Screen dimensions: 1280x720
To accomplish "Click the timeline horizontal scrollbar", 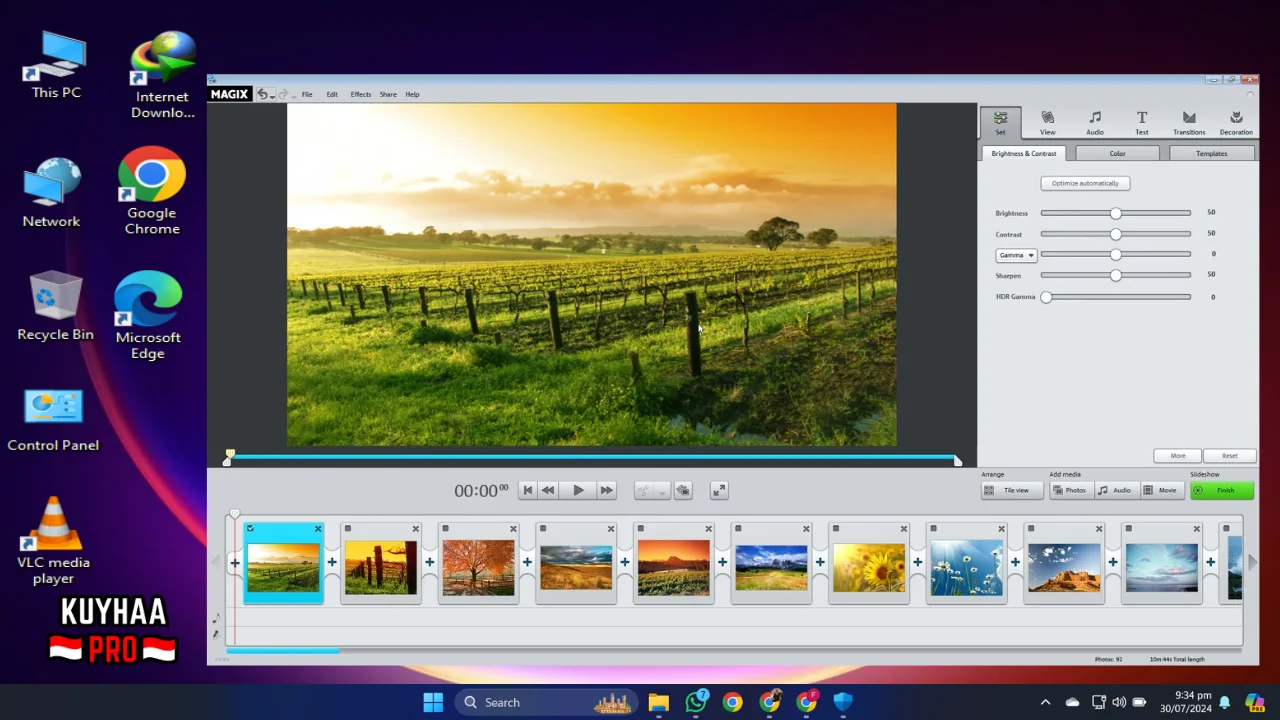I will (283, 651).
